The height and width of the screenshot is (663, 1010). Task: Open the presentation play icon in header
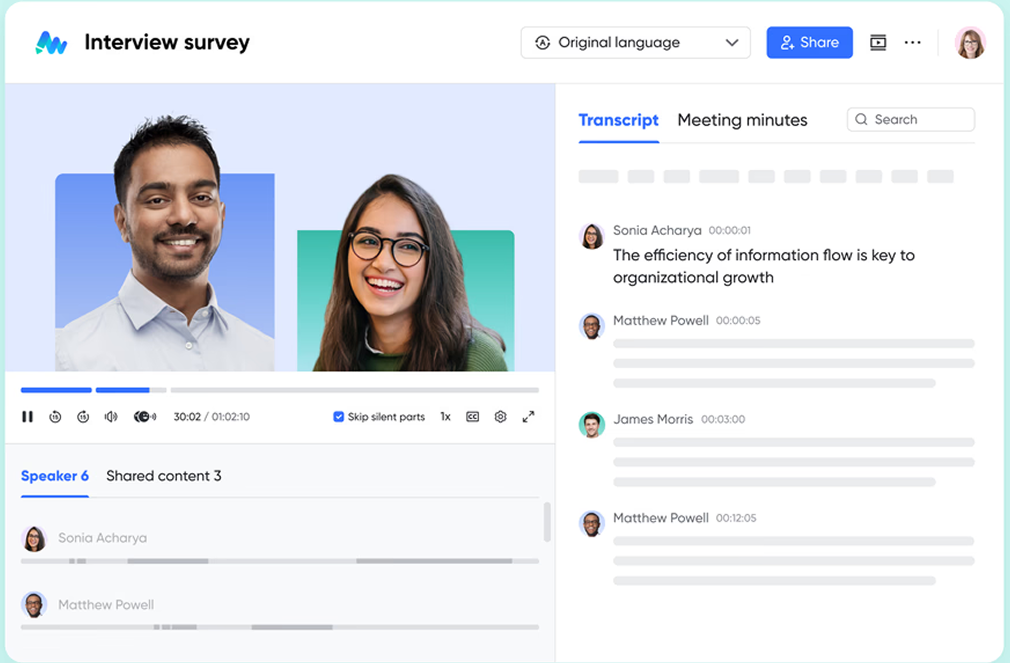878,42
